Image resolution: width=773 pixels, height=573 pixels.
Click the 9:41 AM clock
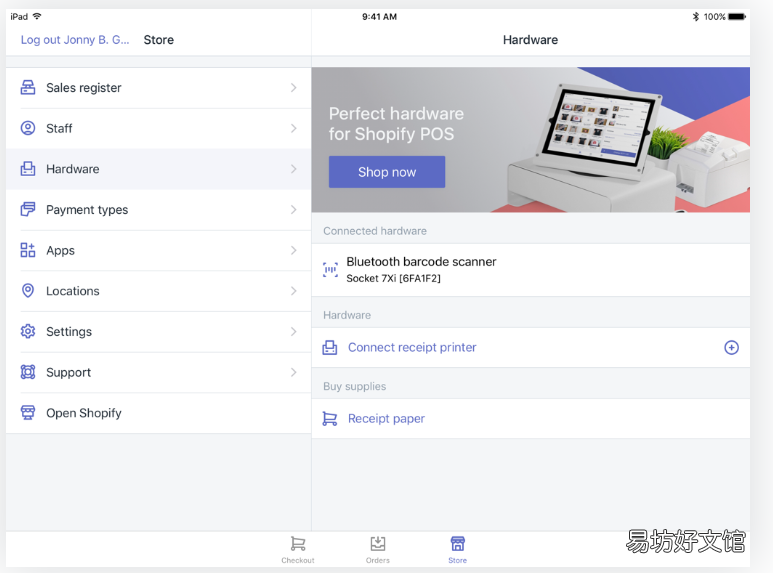coord(380,17)
